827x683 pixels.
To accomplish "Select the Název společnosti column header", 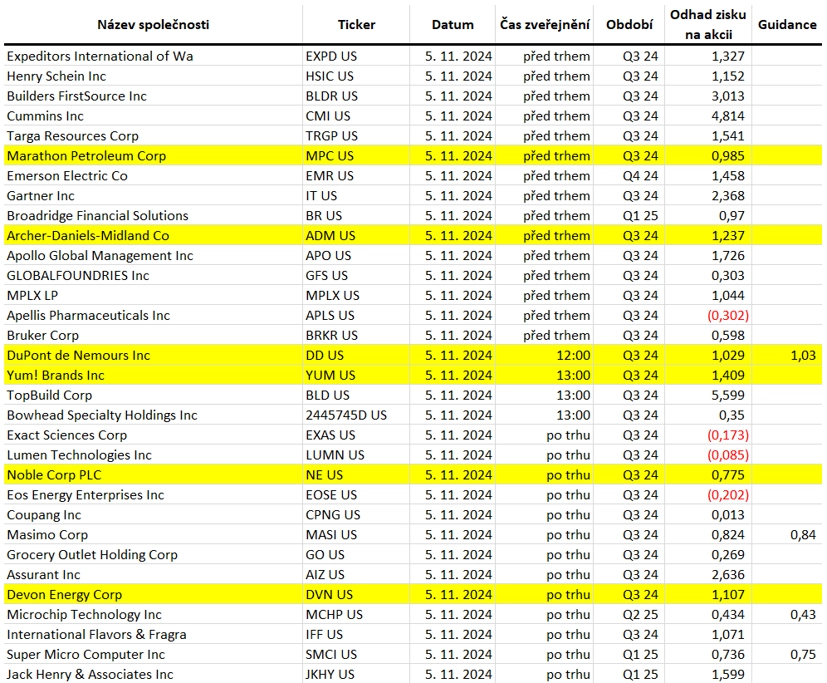I will coord(153,25).
